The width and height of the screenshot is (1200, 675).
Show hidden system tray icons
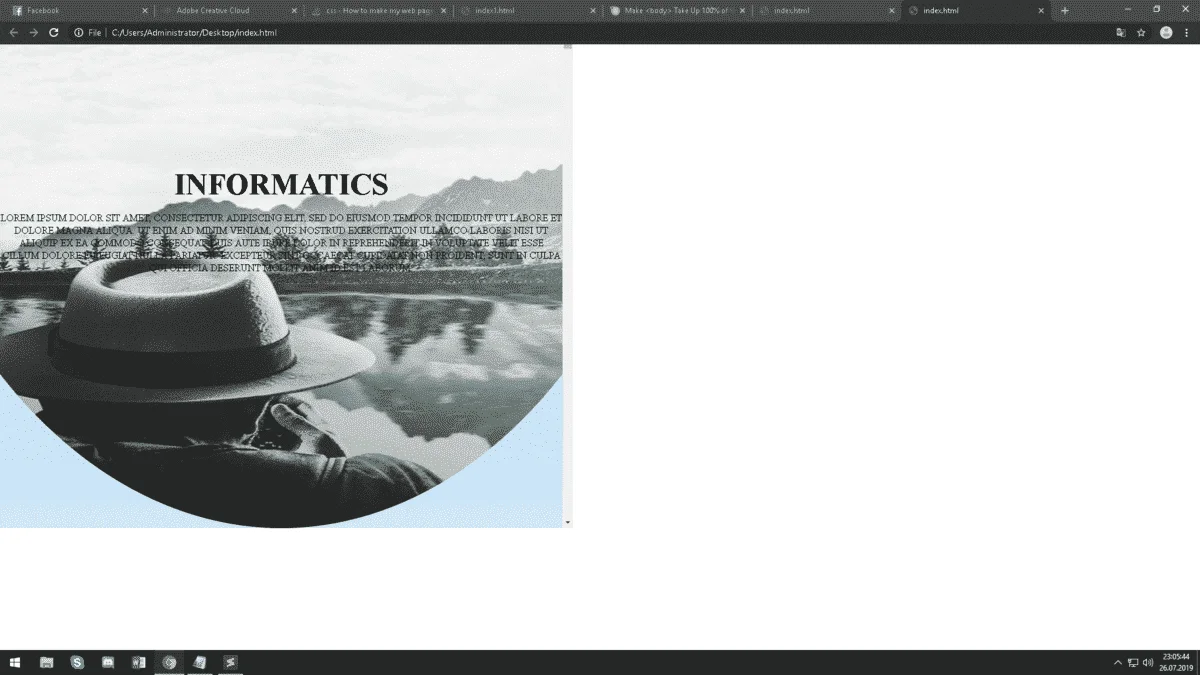(x=1118, y=662)
